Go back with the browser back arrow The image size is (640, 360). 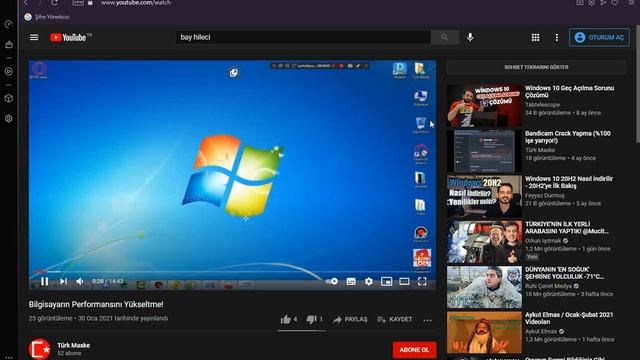coord(25,3)
